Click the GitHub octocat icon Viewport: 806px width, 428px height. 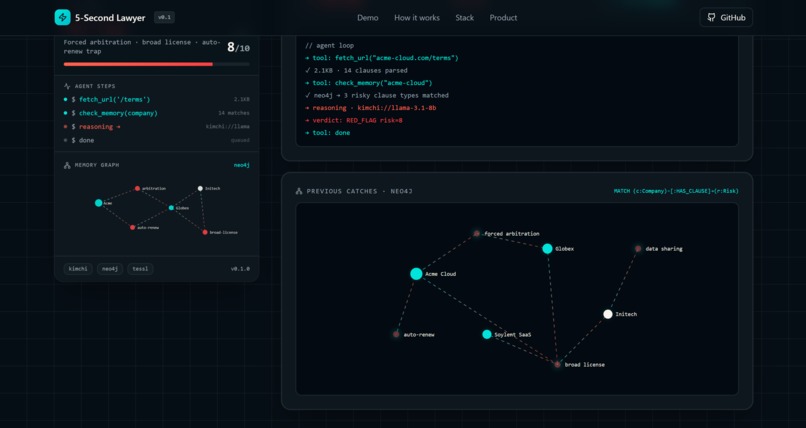[x=711, y=17]
